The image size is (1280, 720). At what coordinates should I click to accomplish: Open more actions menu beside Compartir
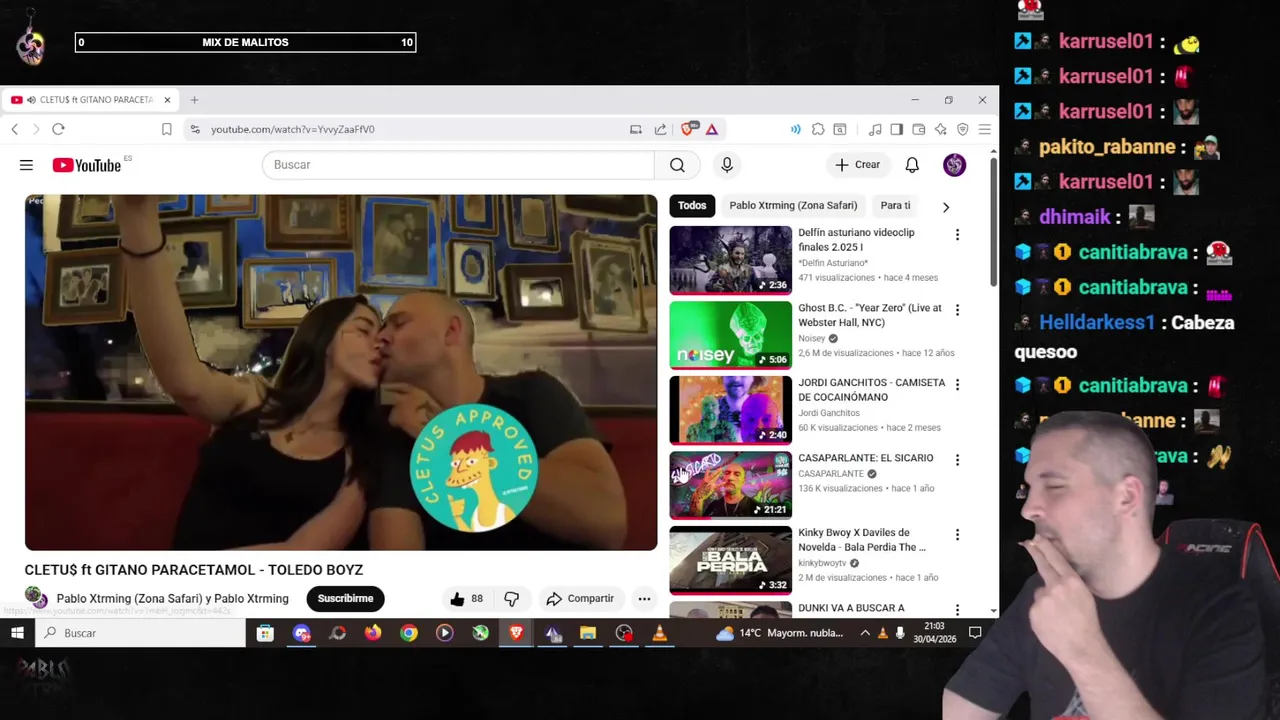click(644, 599)
